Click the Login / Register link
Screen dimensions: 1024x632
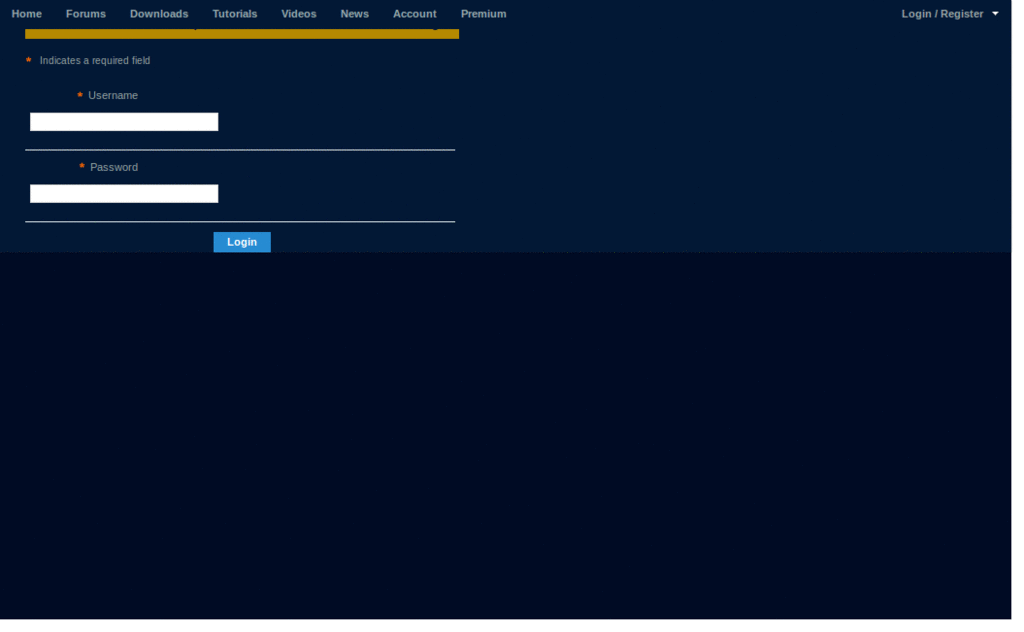pyautogui.click(x=942, y=14)
